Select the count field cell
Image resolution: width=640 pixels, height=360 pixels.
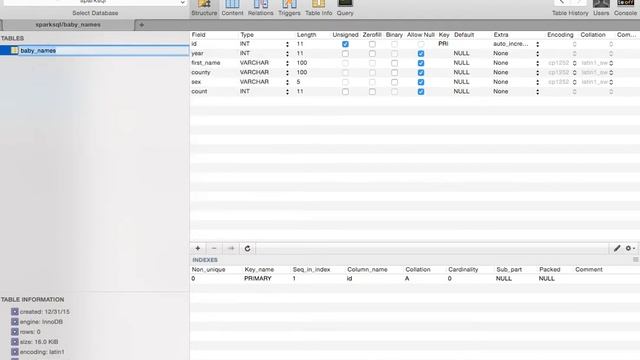pos(199,91)
